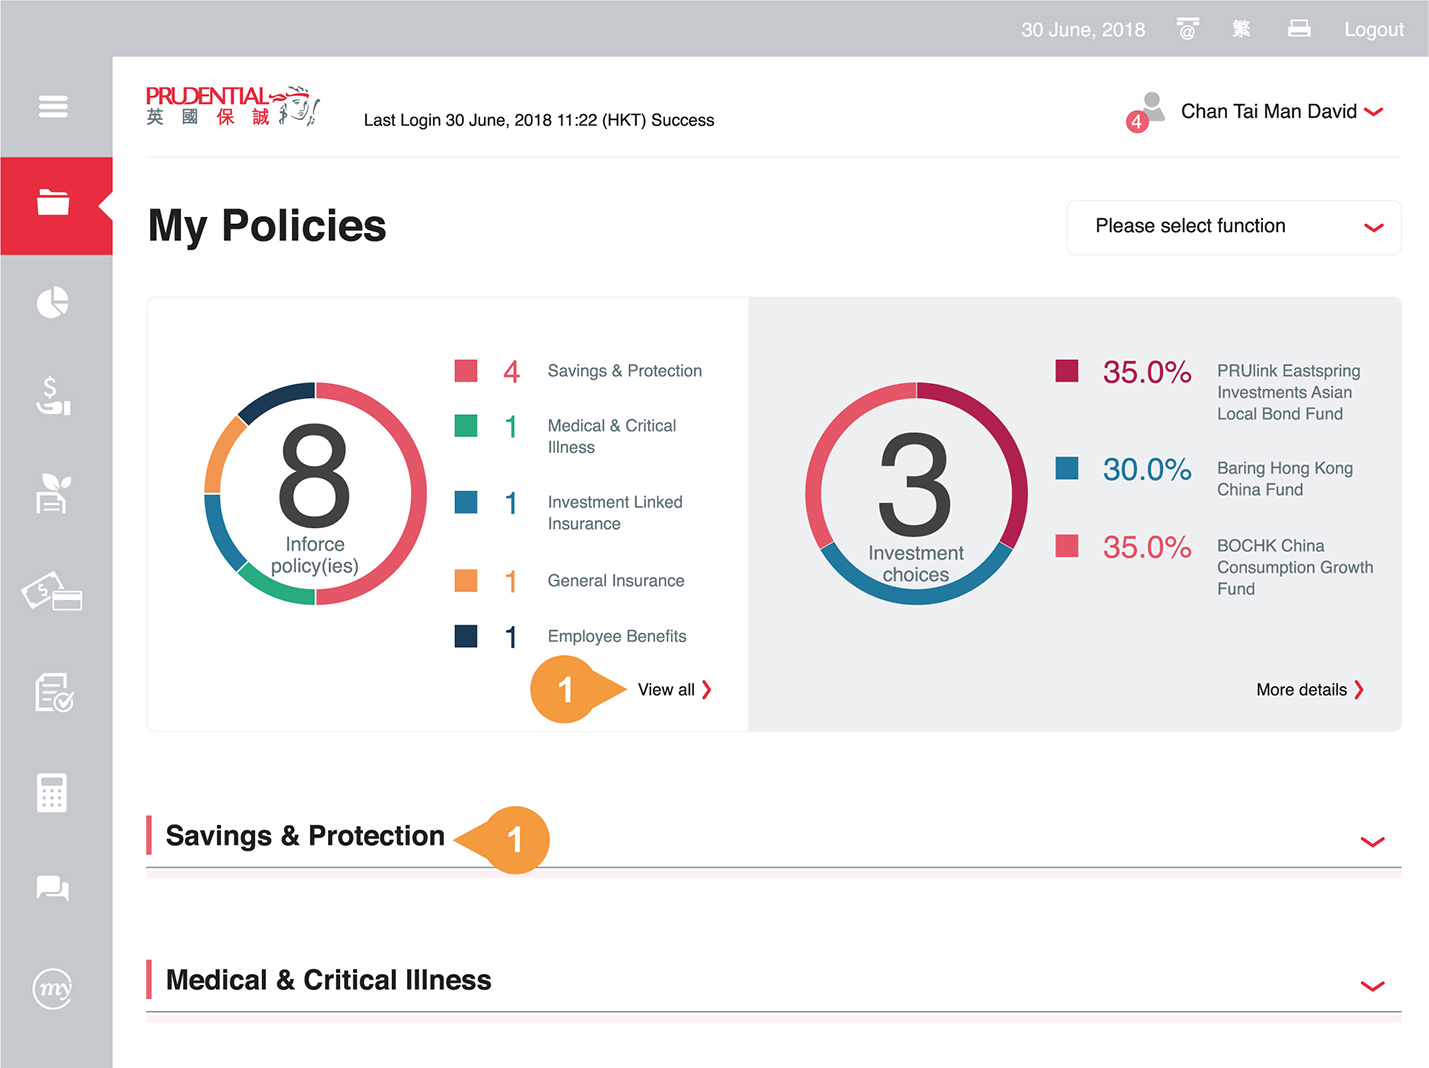Click the Employee Benefits navy swatch

coord(466,636)
